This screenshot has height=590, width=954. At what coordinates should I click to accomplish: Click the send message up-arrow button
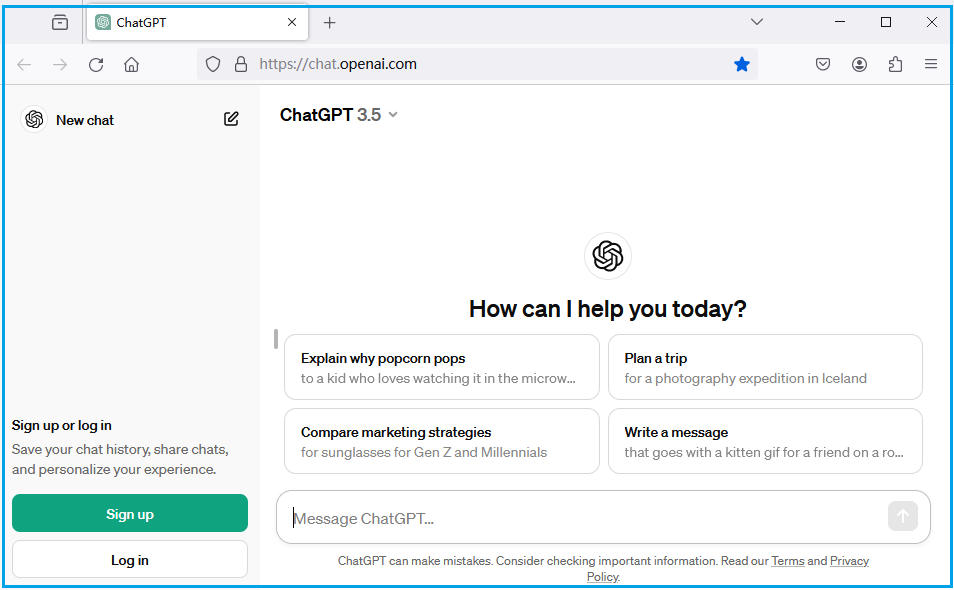[x=903, y=516]
